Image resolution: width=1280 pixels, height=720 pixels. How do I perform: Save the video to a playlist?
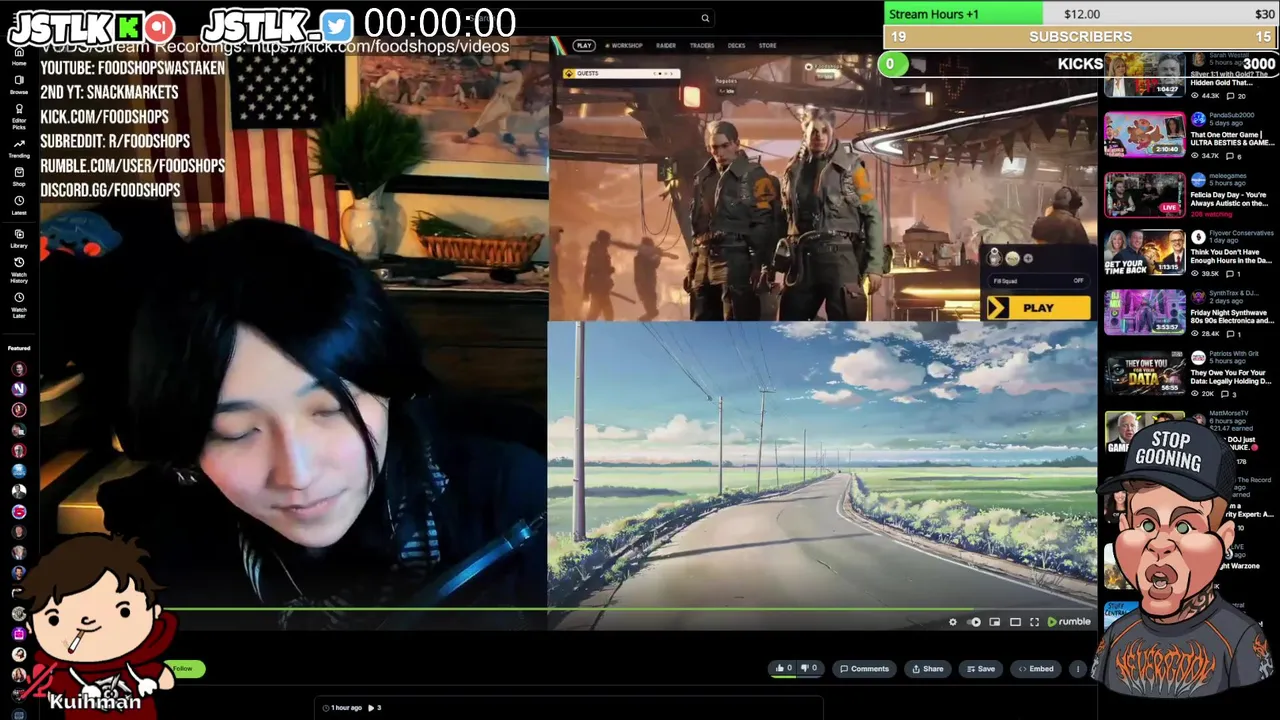click(x=980, y=668)
